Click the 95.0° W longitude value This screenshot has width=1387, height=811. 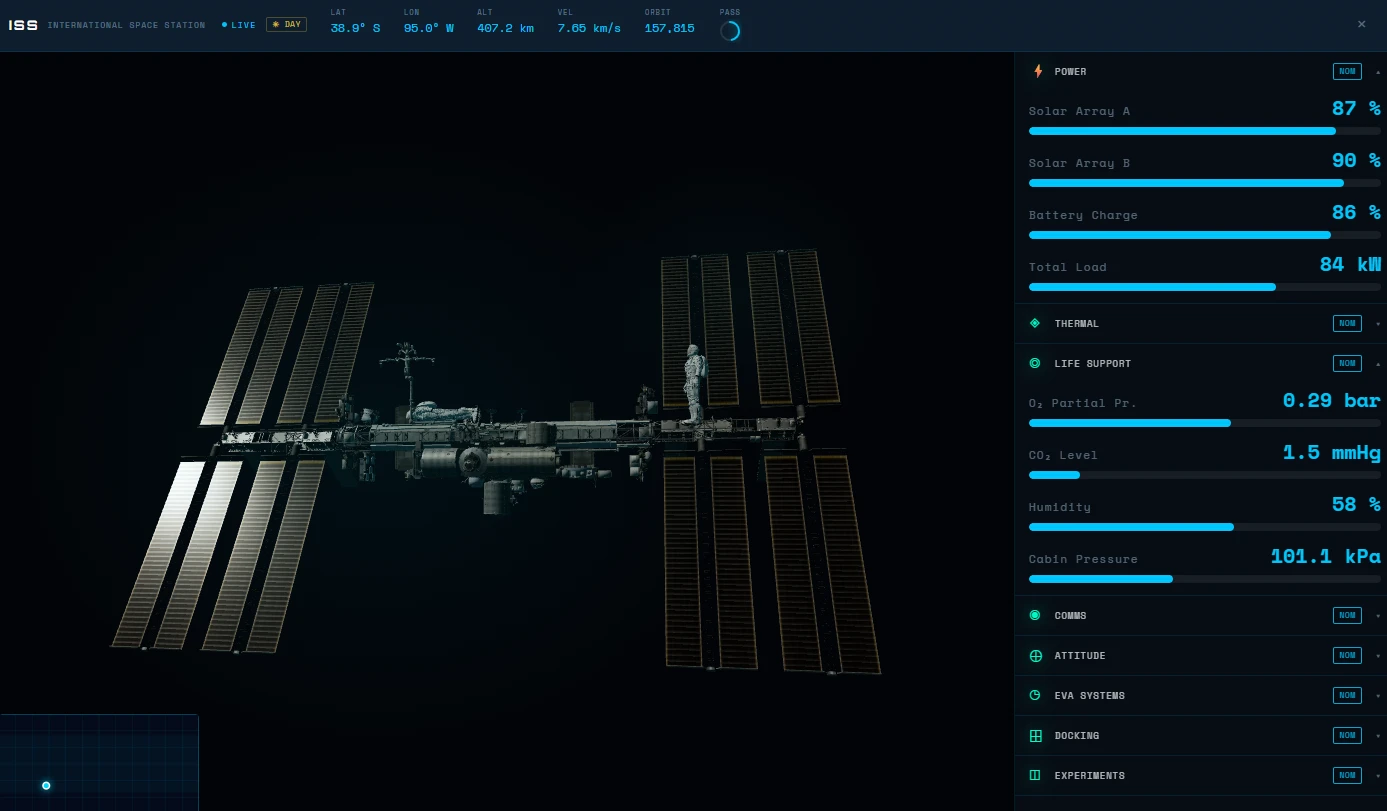pyautogui.click(x=429, y=28)
